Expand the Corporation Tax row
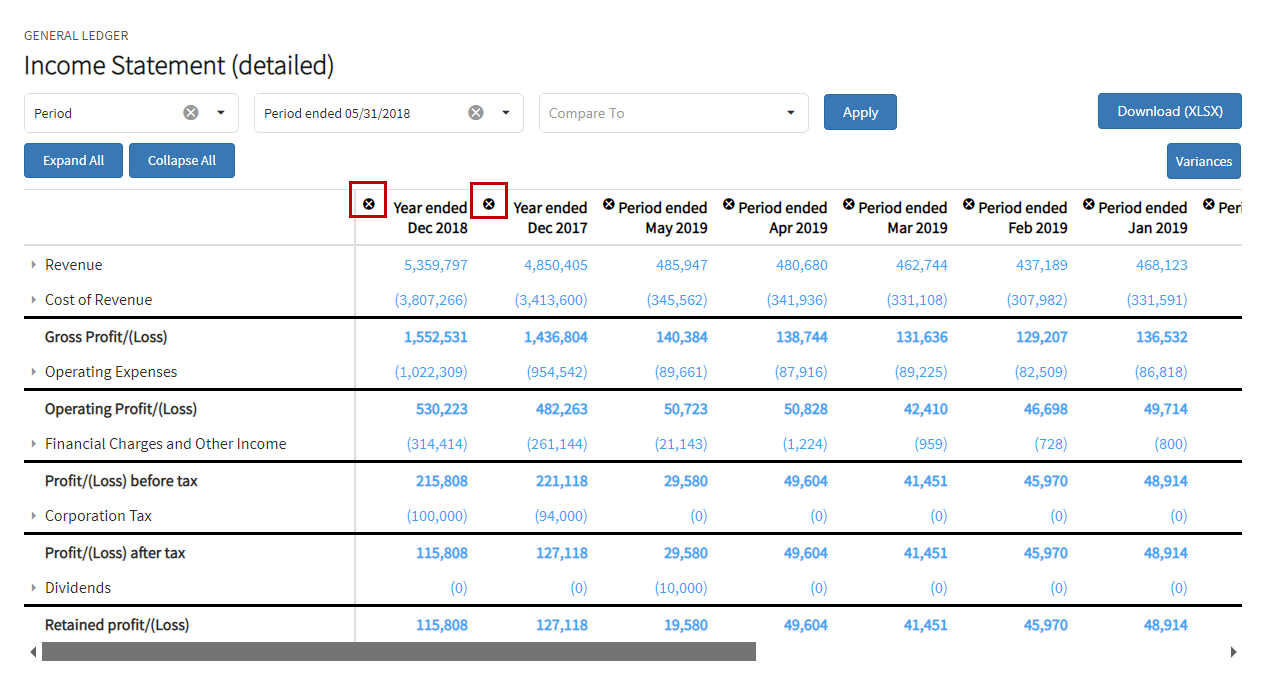This screenshot has width=1266, height=685. [34, 516]
